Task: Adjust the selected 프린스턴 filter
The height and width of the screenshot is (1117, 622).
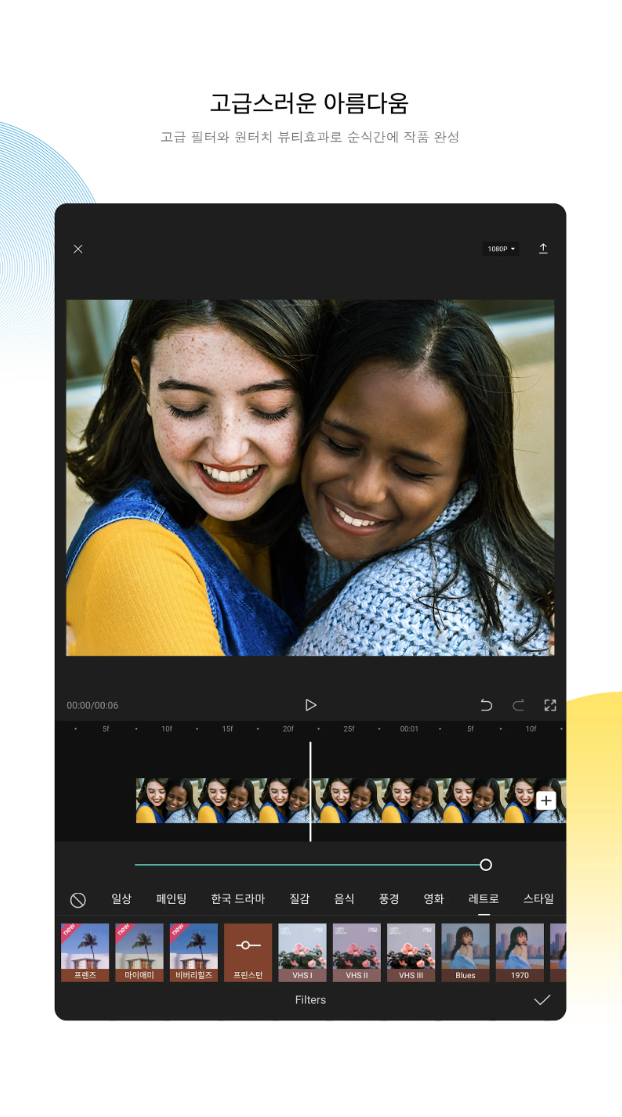Action: pos(248,952)
